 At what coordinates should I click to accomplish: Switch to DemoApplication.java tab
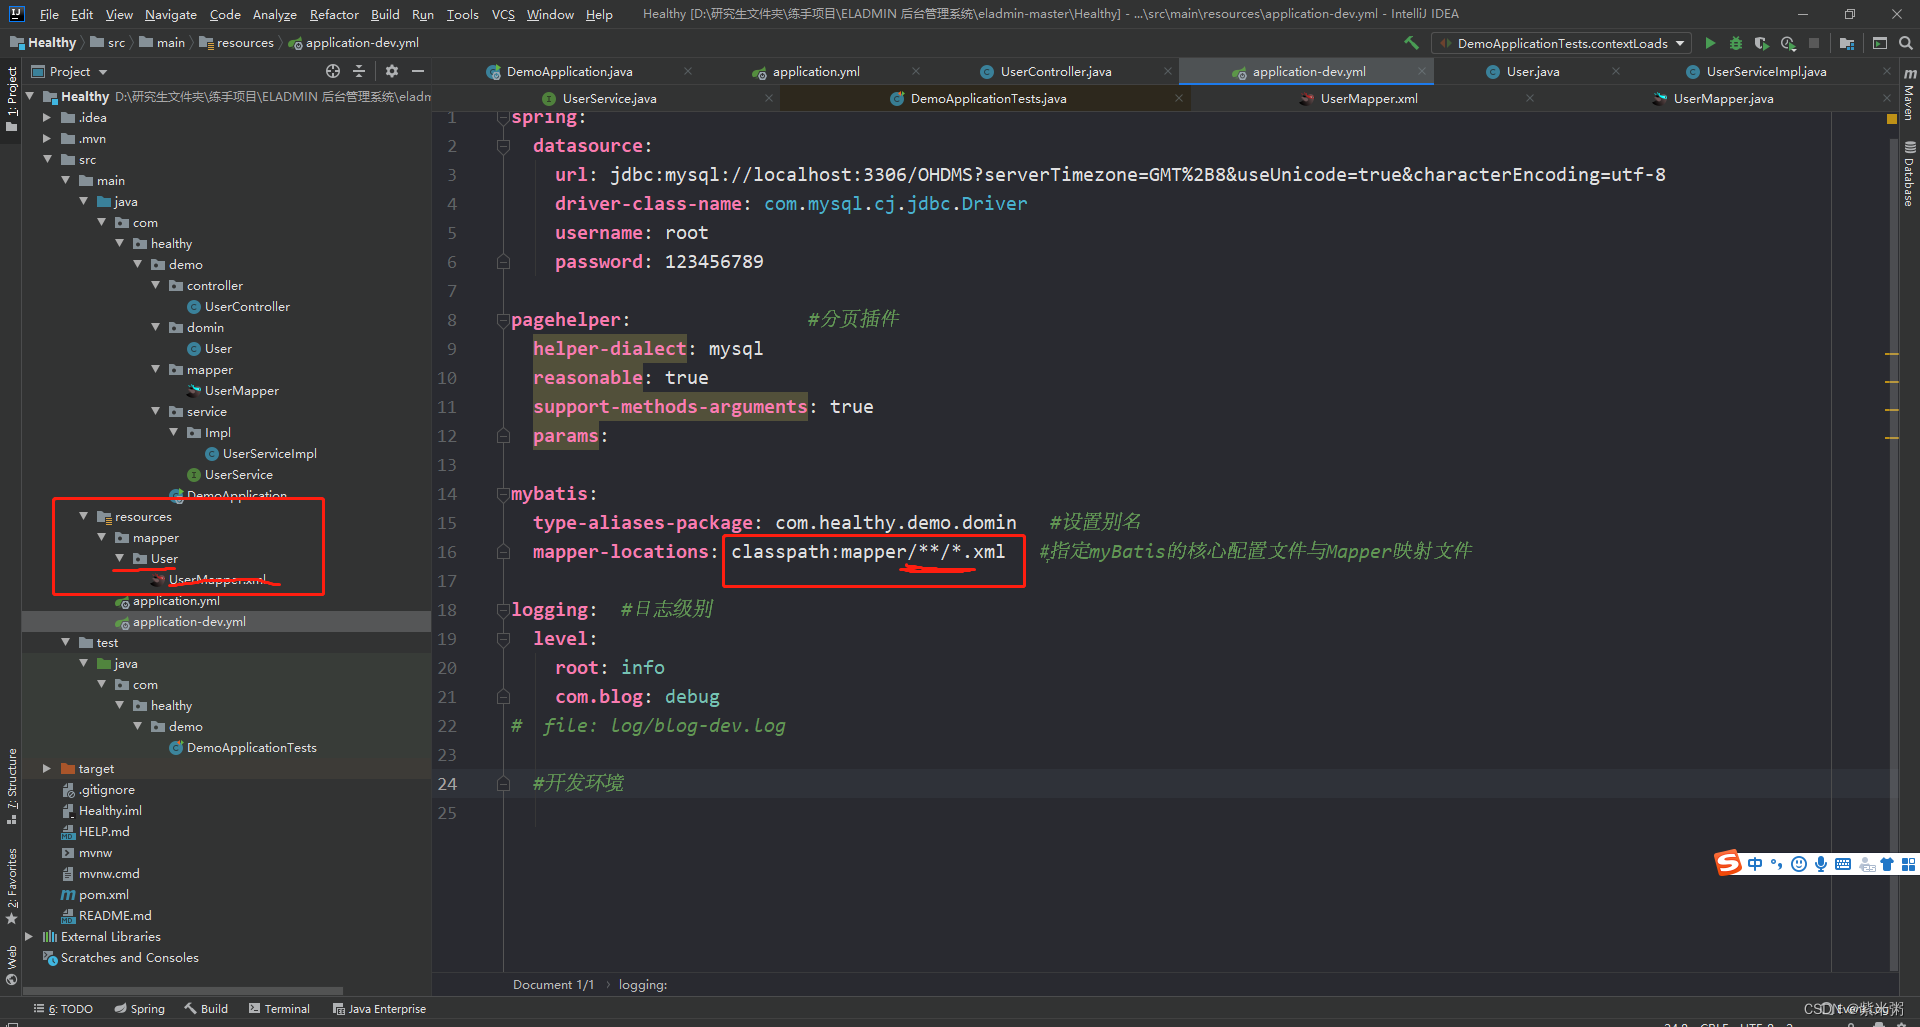pos(568,71)
